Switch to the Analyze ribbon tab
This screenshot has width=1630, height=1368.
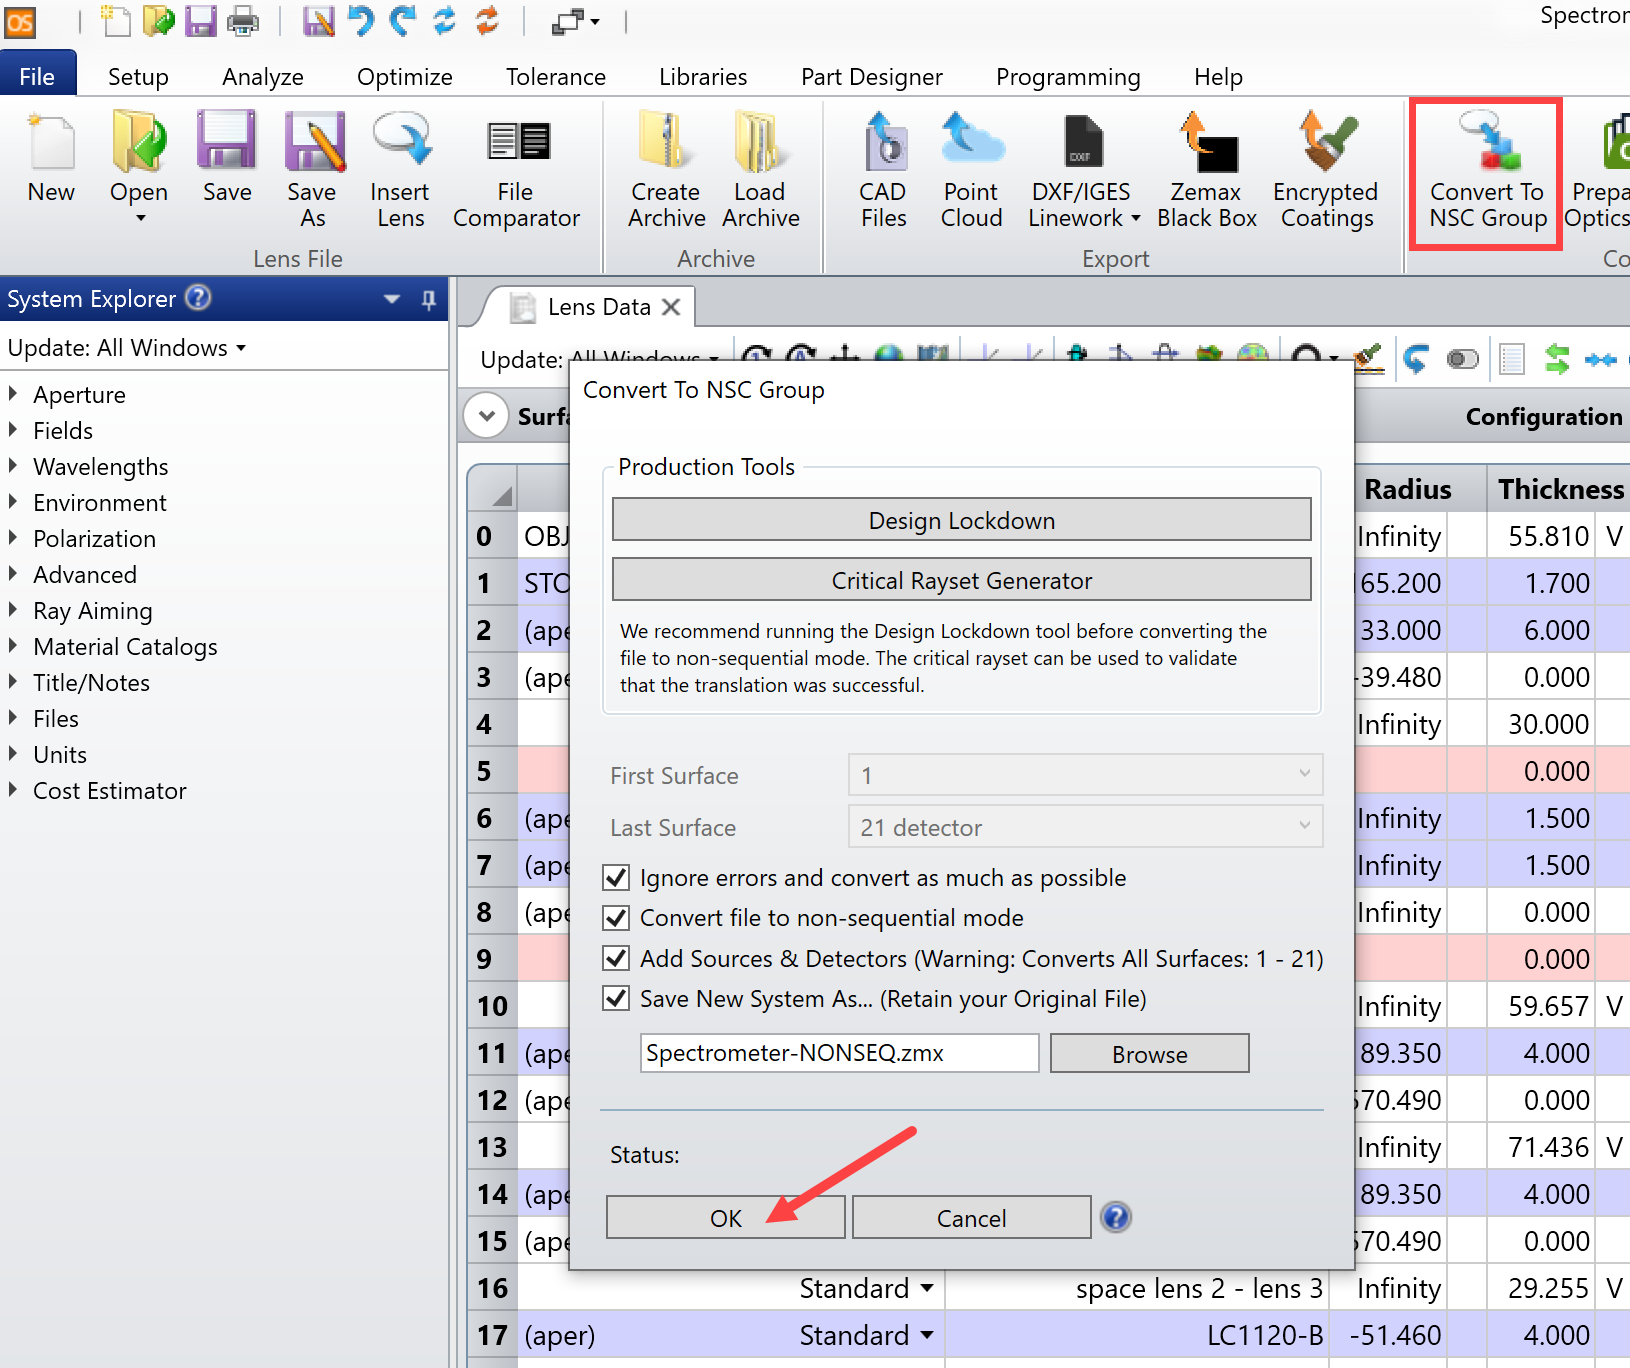point(263,77)
